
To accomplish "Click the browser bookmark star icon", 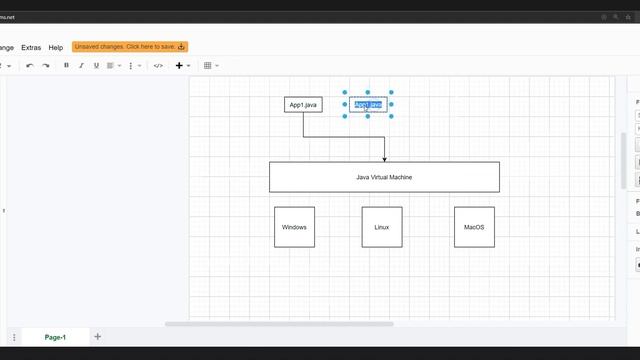I will 628,17.
